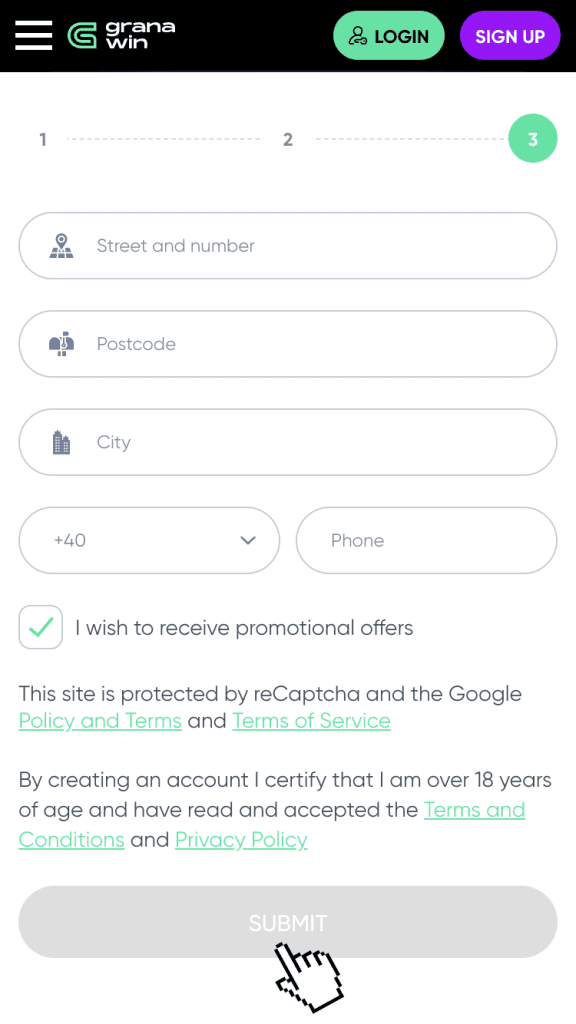Click the city buildings icon
This screenshot has height=1024, width=576.
coord(61,442)
